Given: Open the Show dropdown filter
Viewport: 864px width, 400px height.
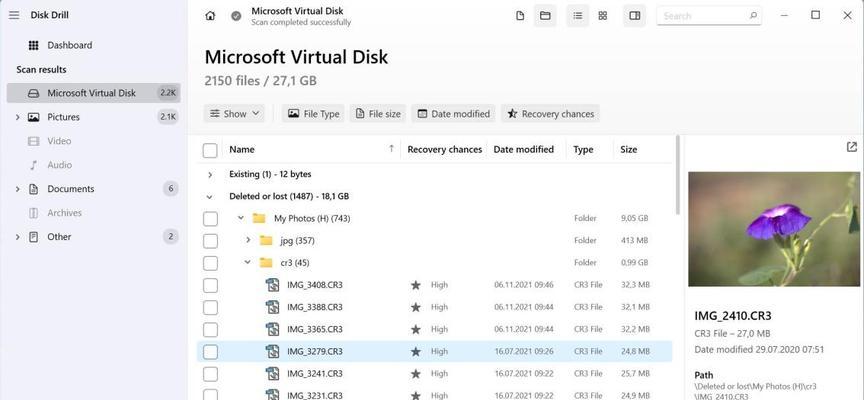Looking at the screenshot, I should click(234, 113).
